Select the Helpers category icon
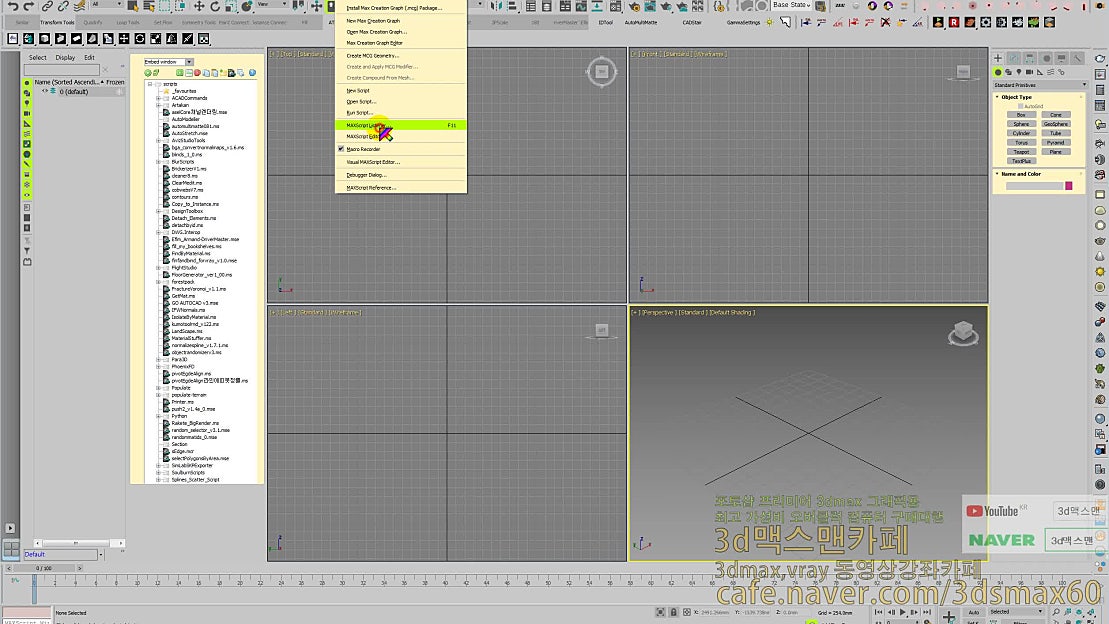Screen dimensions: 1109x624 pos(1038,71)
